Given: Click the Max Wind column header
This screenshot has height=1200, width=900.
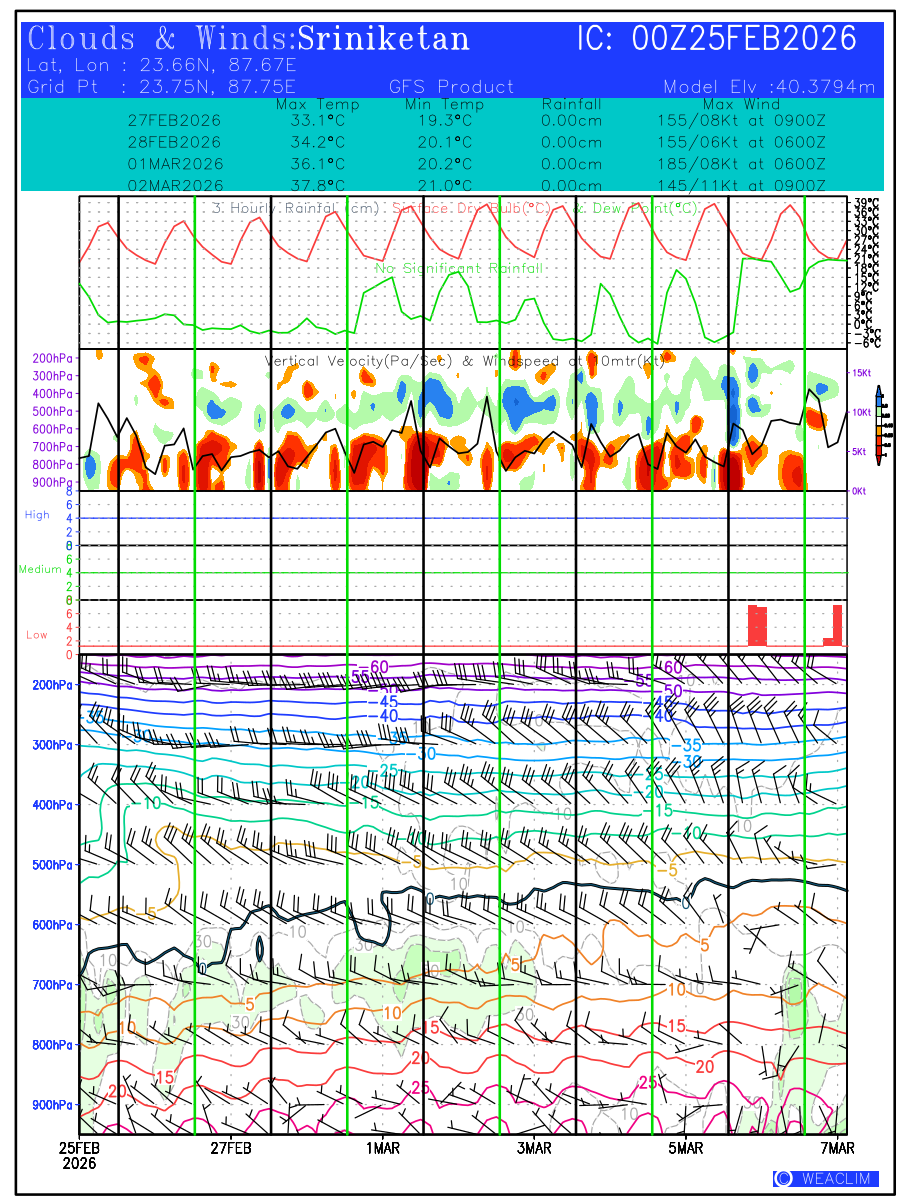Looking at the screenshot, I should click(x=741, y=104).
